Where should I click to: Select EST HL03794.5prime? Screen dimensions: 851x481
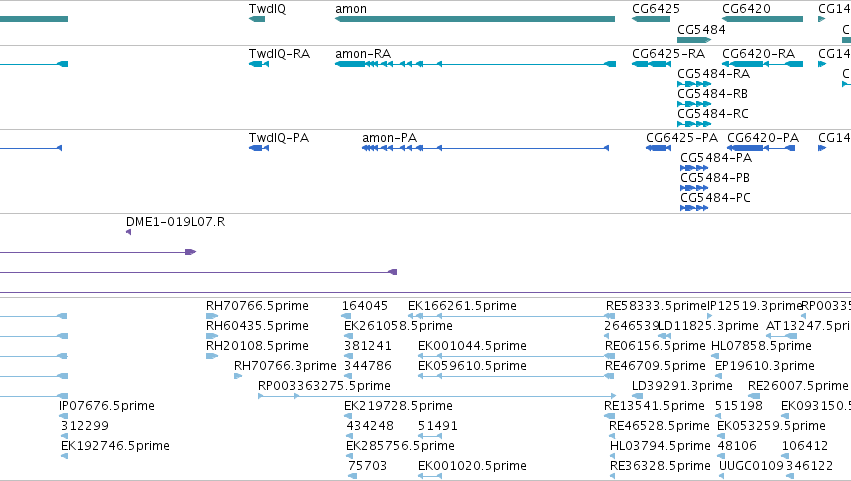pyautogui.click(x=660, y=446)
